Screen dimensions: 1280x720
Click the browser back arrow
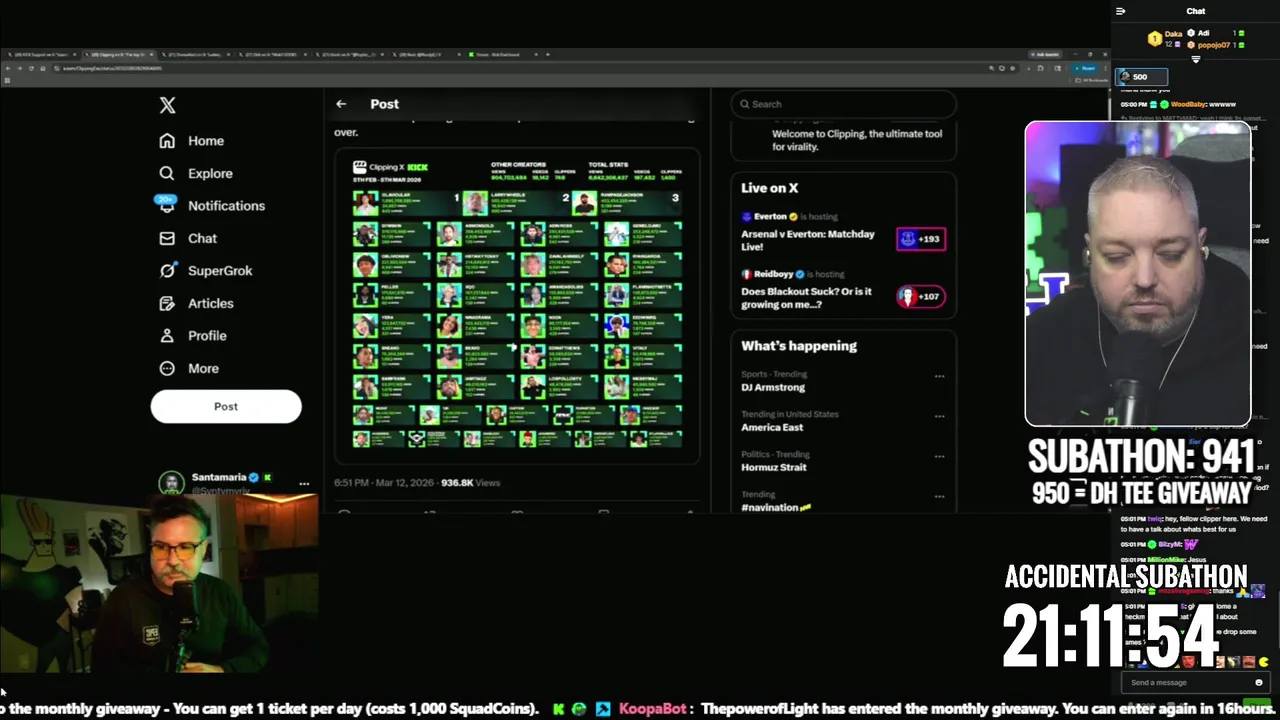point(8,68)
